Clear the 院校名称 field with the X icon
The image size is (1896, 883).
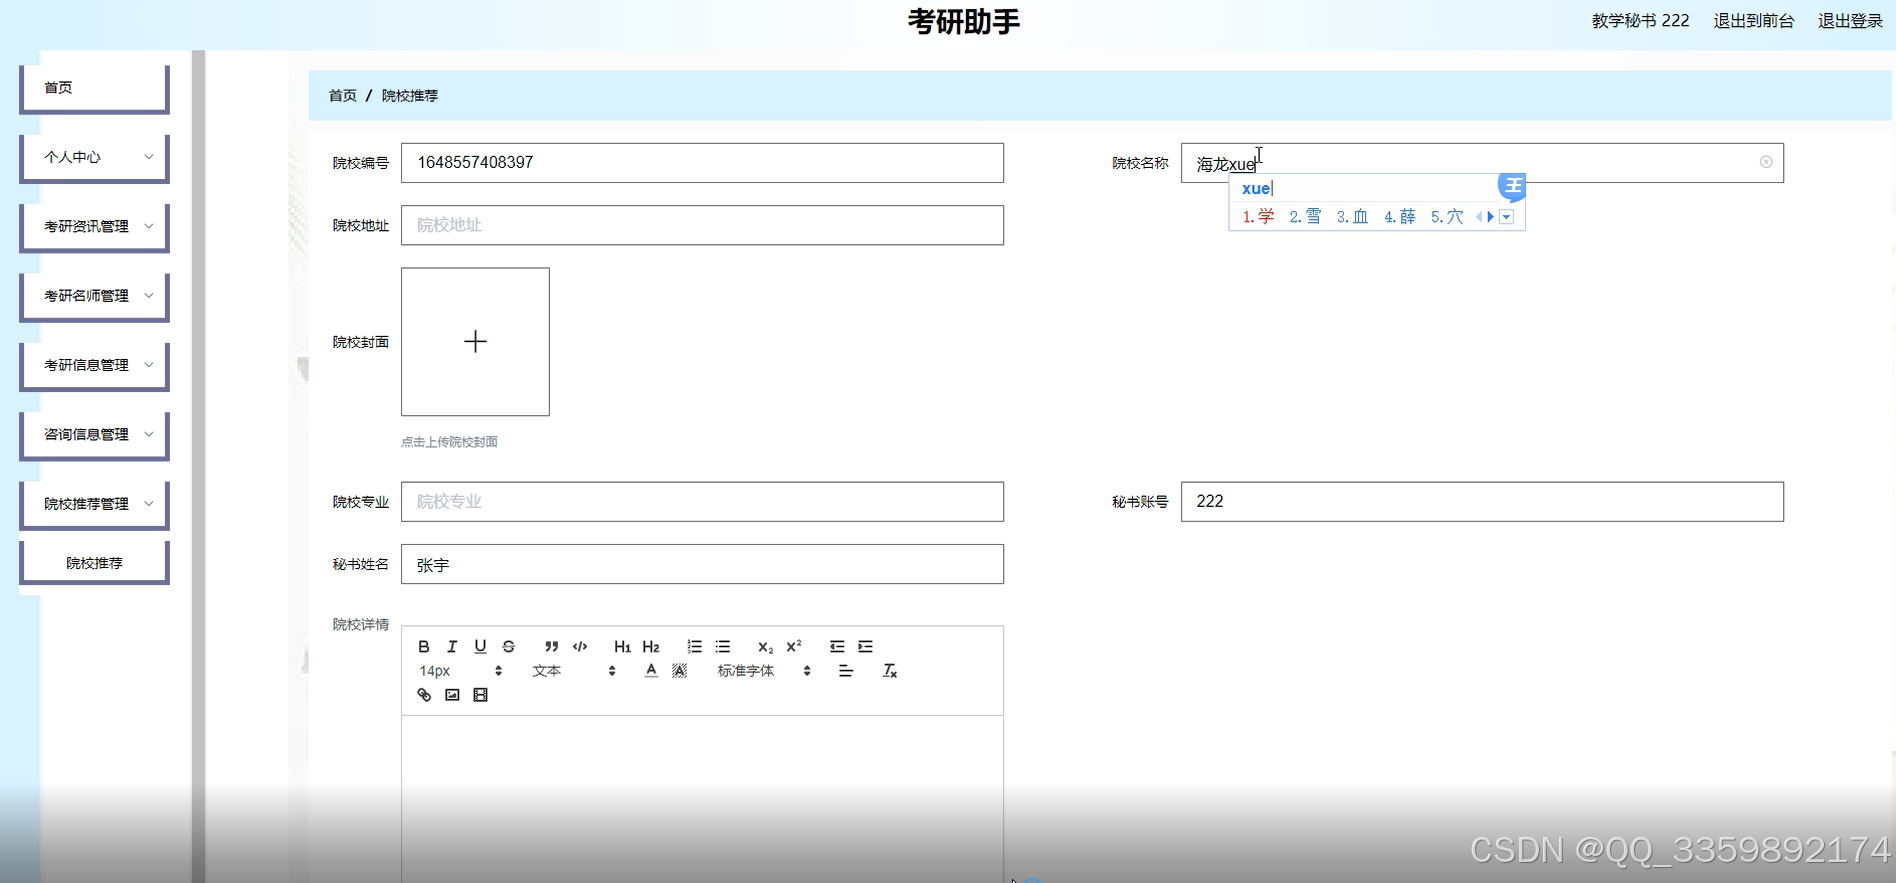[x=1766, y=162]
